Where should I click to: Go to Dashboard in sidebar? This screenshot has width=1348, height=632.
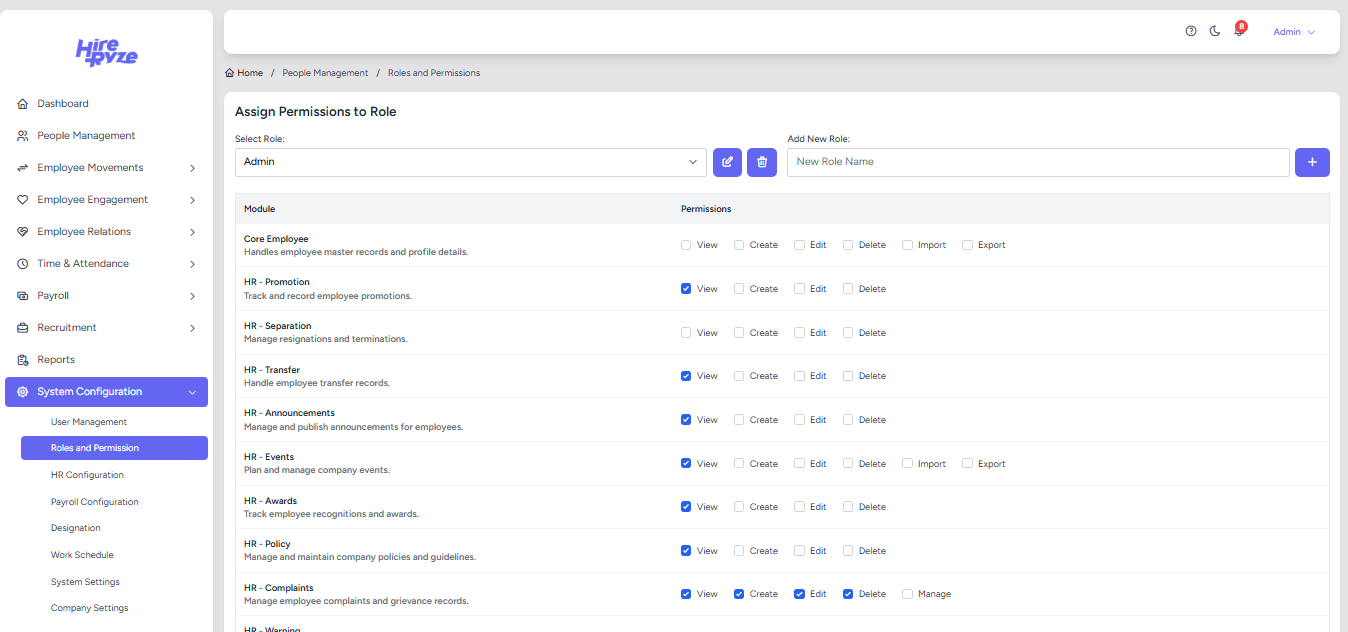[63, 104]
